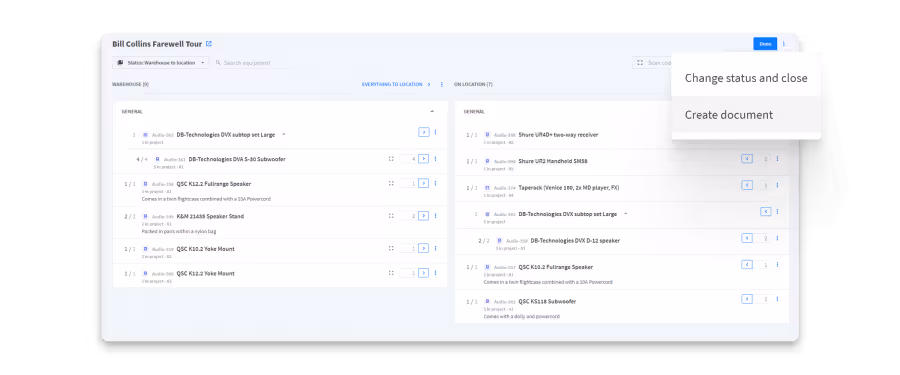Move DVA S-30 Subwoofer to location
The height and width of the screenshot is (375, 900).
coord(424,158)
